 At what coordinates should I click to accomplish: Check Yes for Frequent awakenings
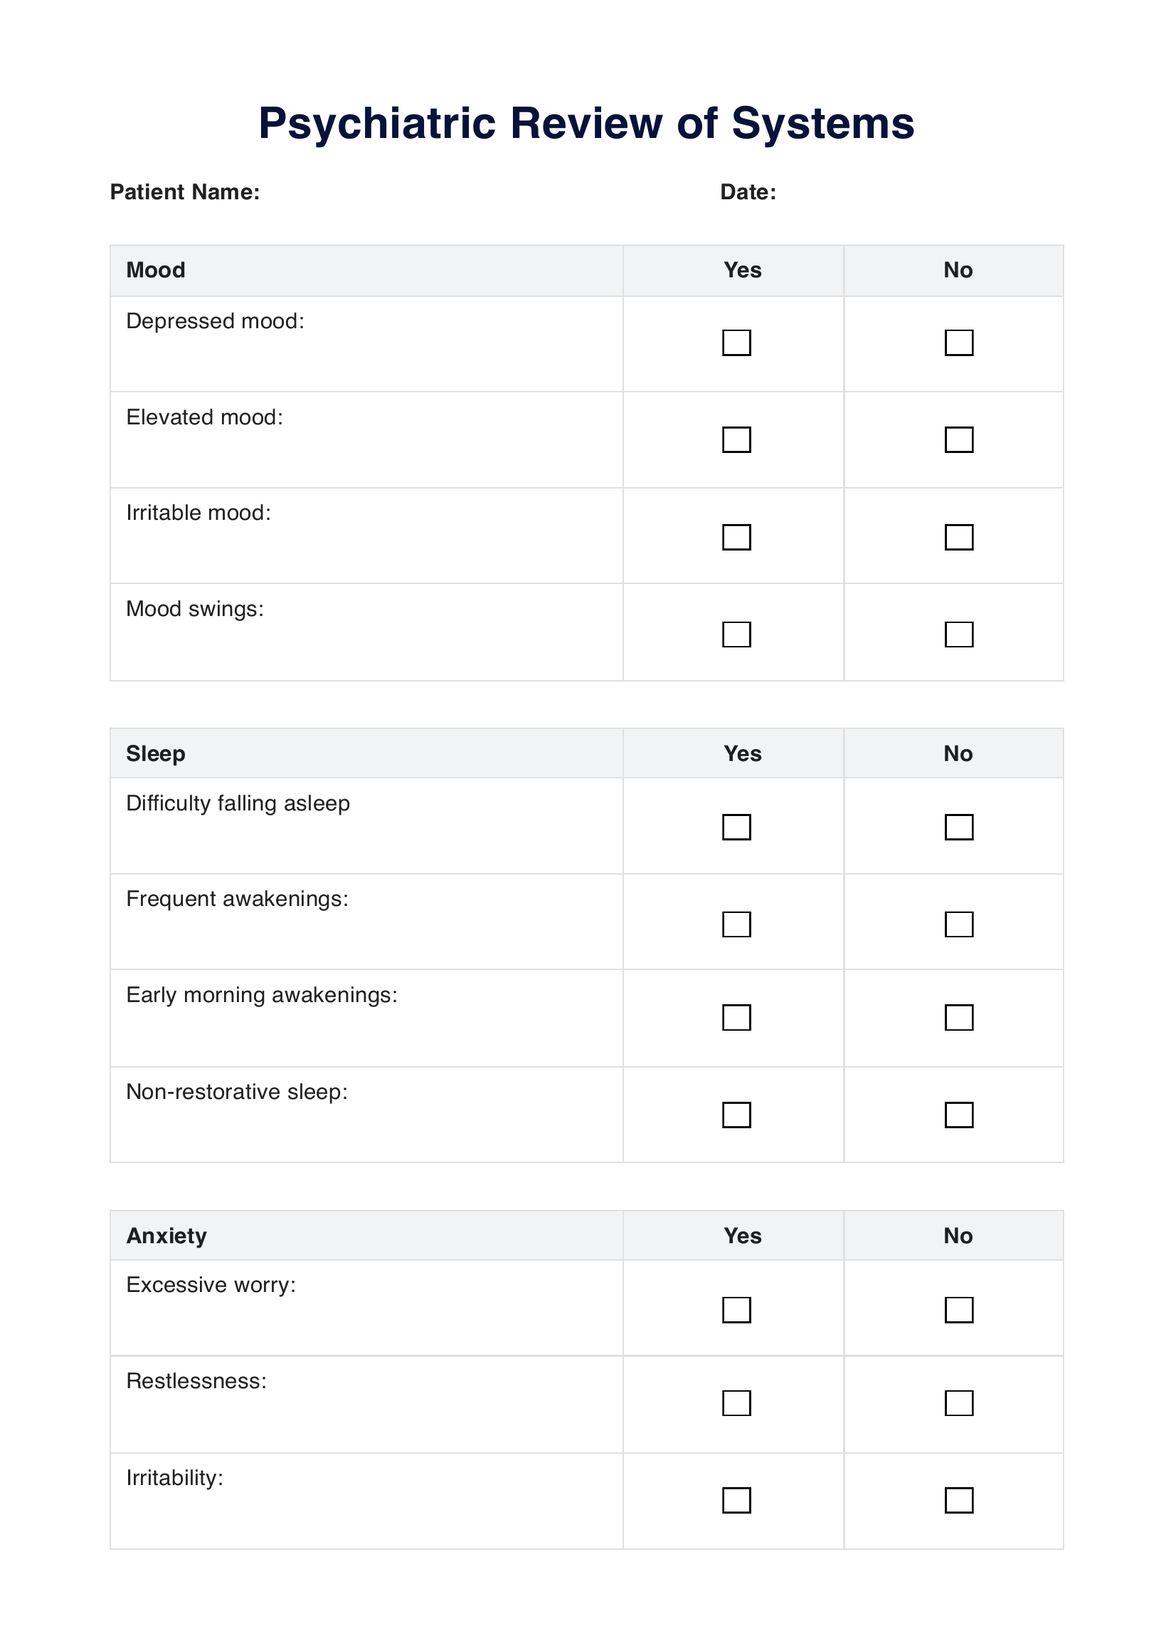tap(736, 924)
